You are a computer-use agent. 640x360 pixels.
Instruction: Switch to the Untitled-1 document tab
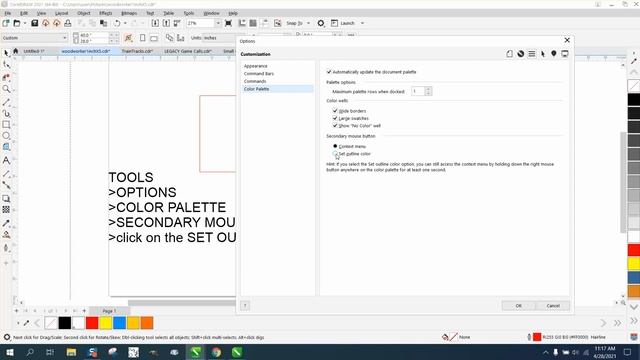coord(33,51)
